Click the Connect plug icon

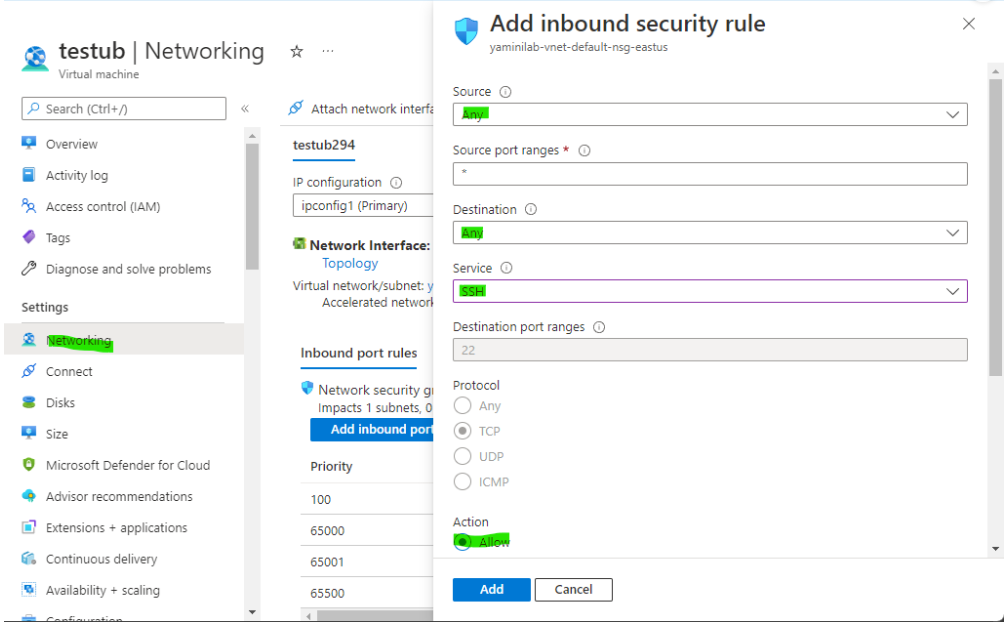(x=29, y=371)
